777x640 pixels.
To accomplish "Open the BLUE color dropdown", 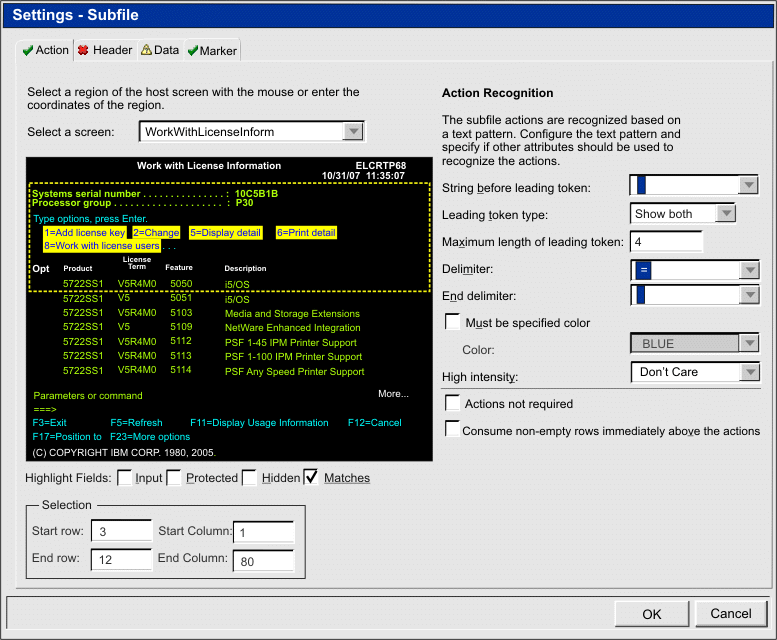I will click(748, 344).
